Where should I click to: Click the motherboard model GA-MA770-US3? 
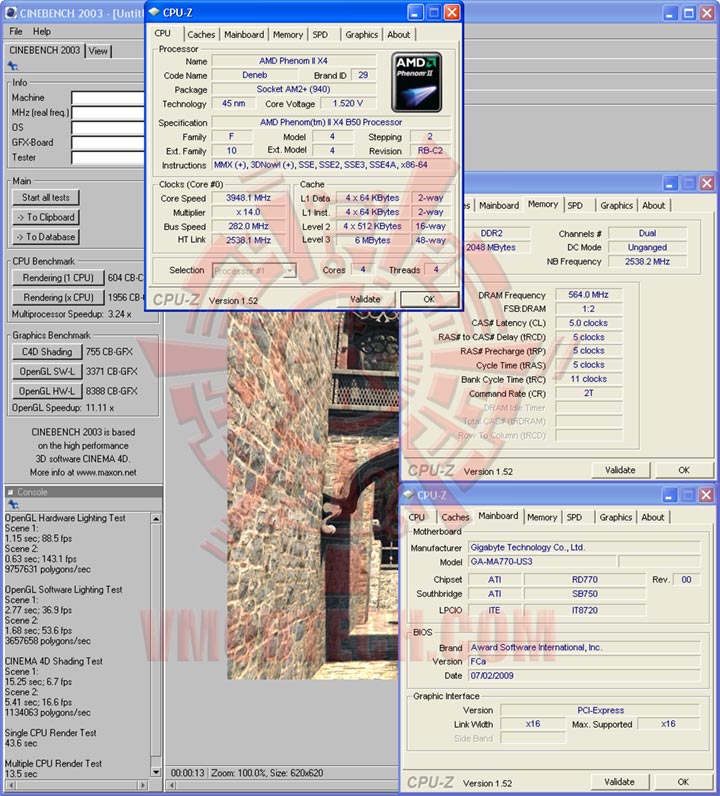pos(542,562)
